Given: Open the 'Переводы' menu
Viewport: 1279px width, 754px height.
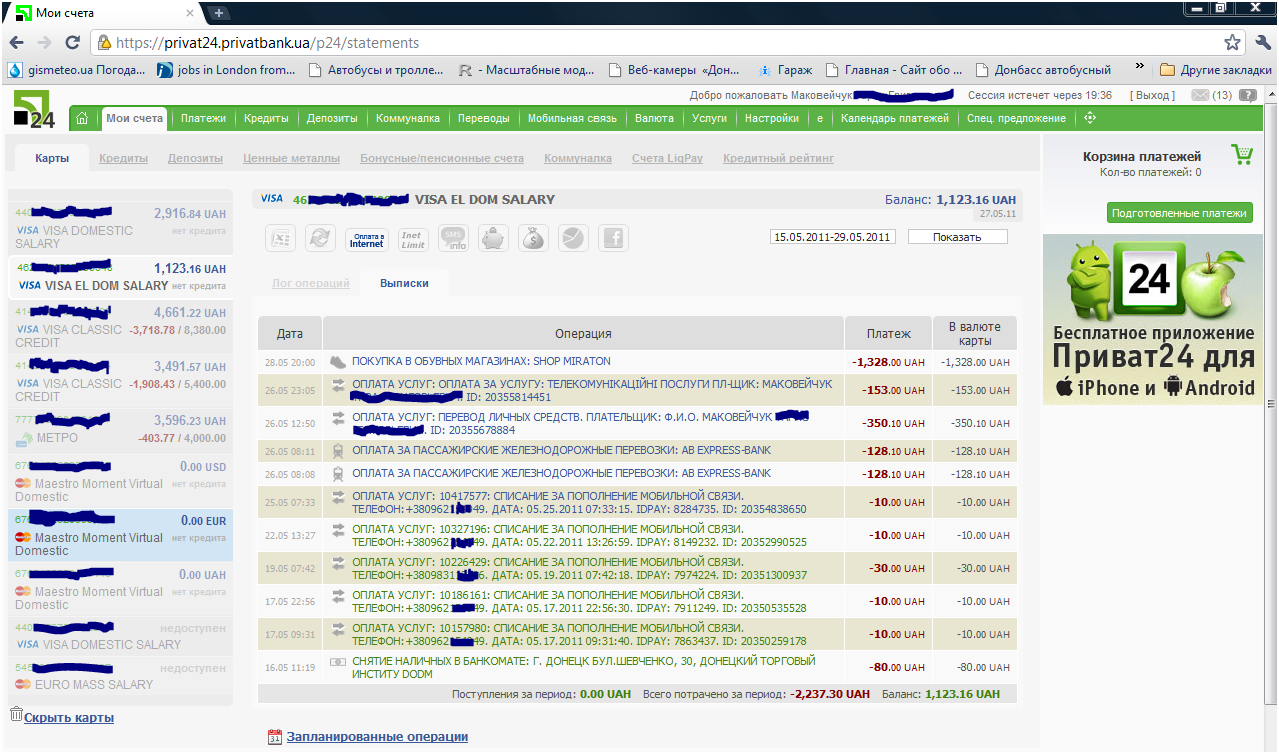Looking at the screenshot, I should [484, 118].
